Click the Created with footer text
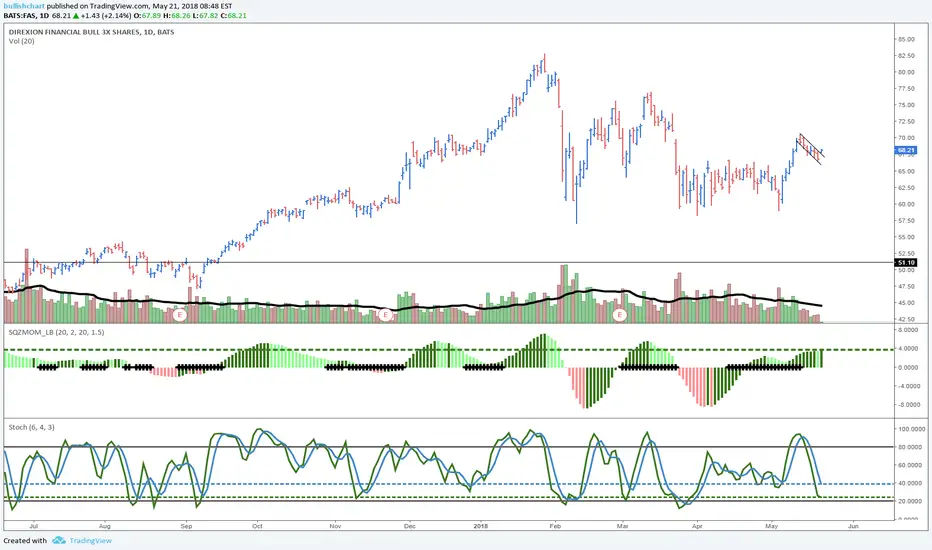932x550 pixels. [25, 540]
